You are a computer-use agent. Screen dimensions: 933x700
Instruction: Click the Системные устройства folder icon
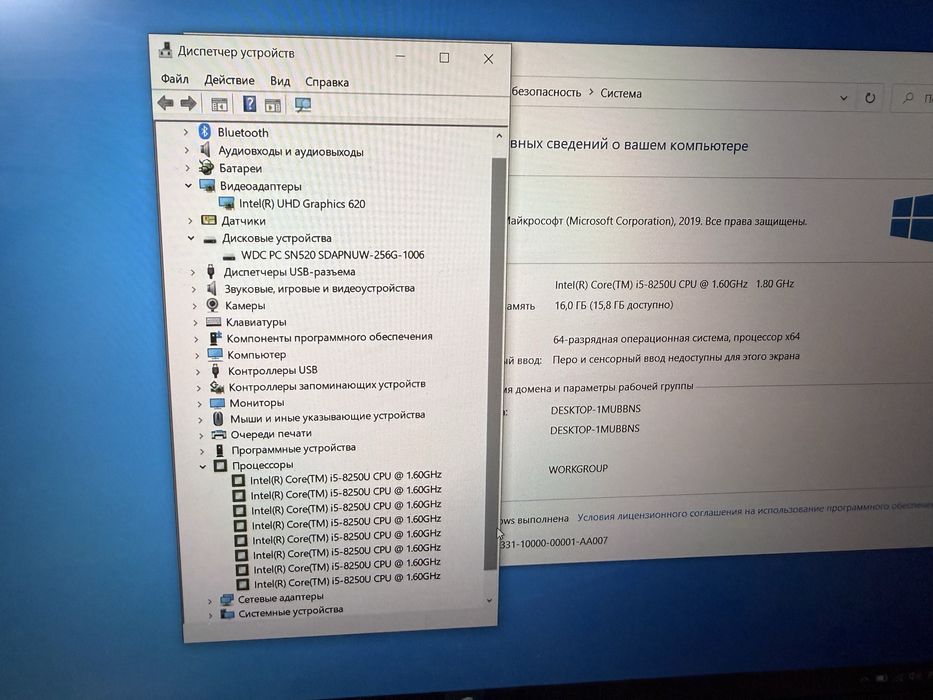pos(227,614)
